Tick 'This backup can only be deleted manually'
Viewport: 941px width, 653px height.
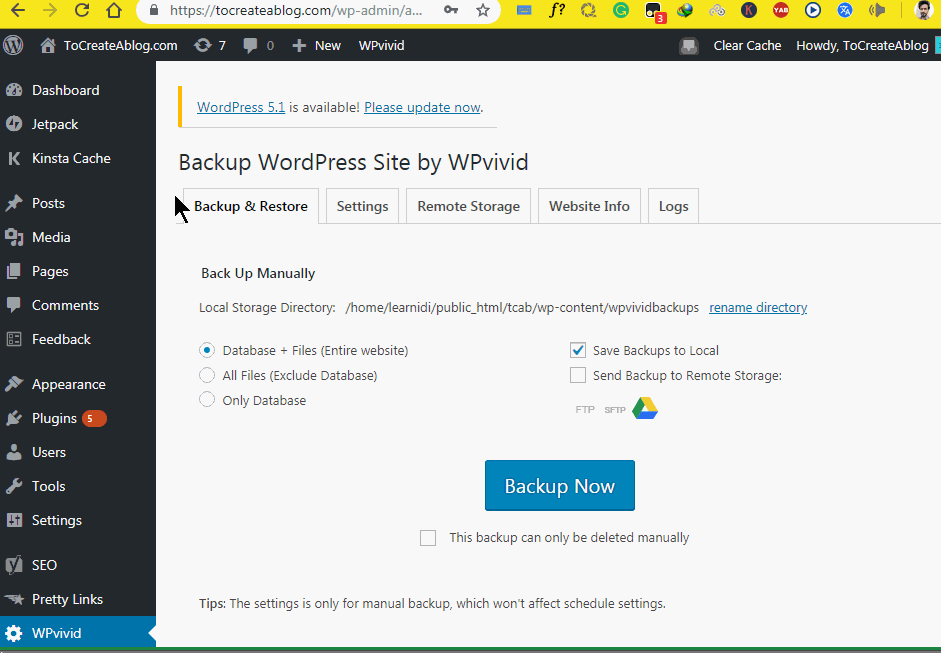click(428, 538)
